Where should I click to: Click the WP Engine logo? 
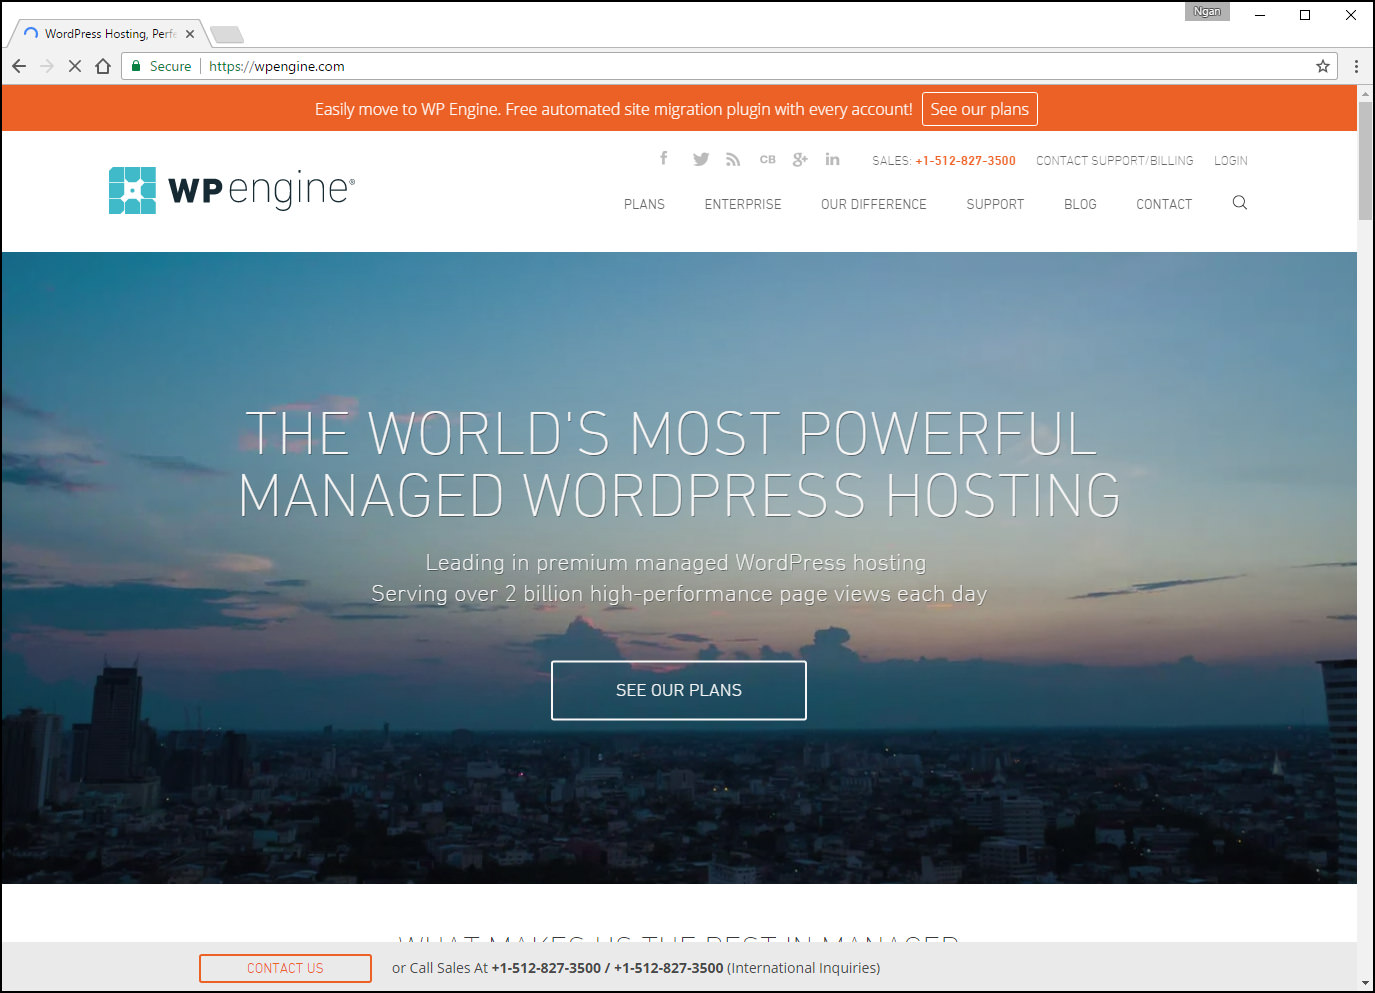pyautogui.click(x=232, y=190)
